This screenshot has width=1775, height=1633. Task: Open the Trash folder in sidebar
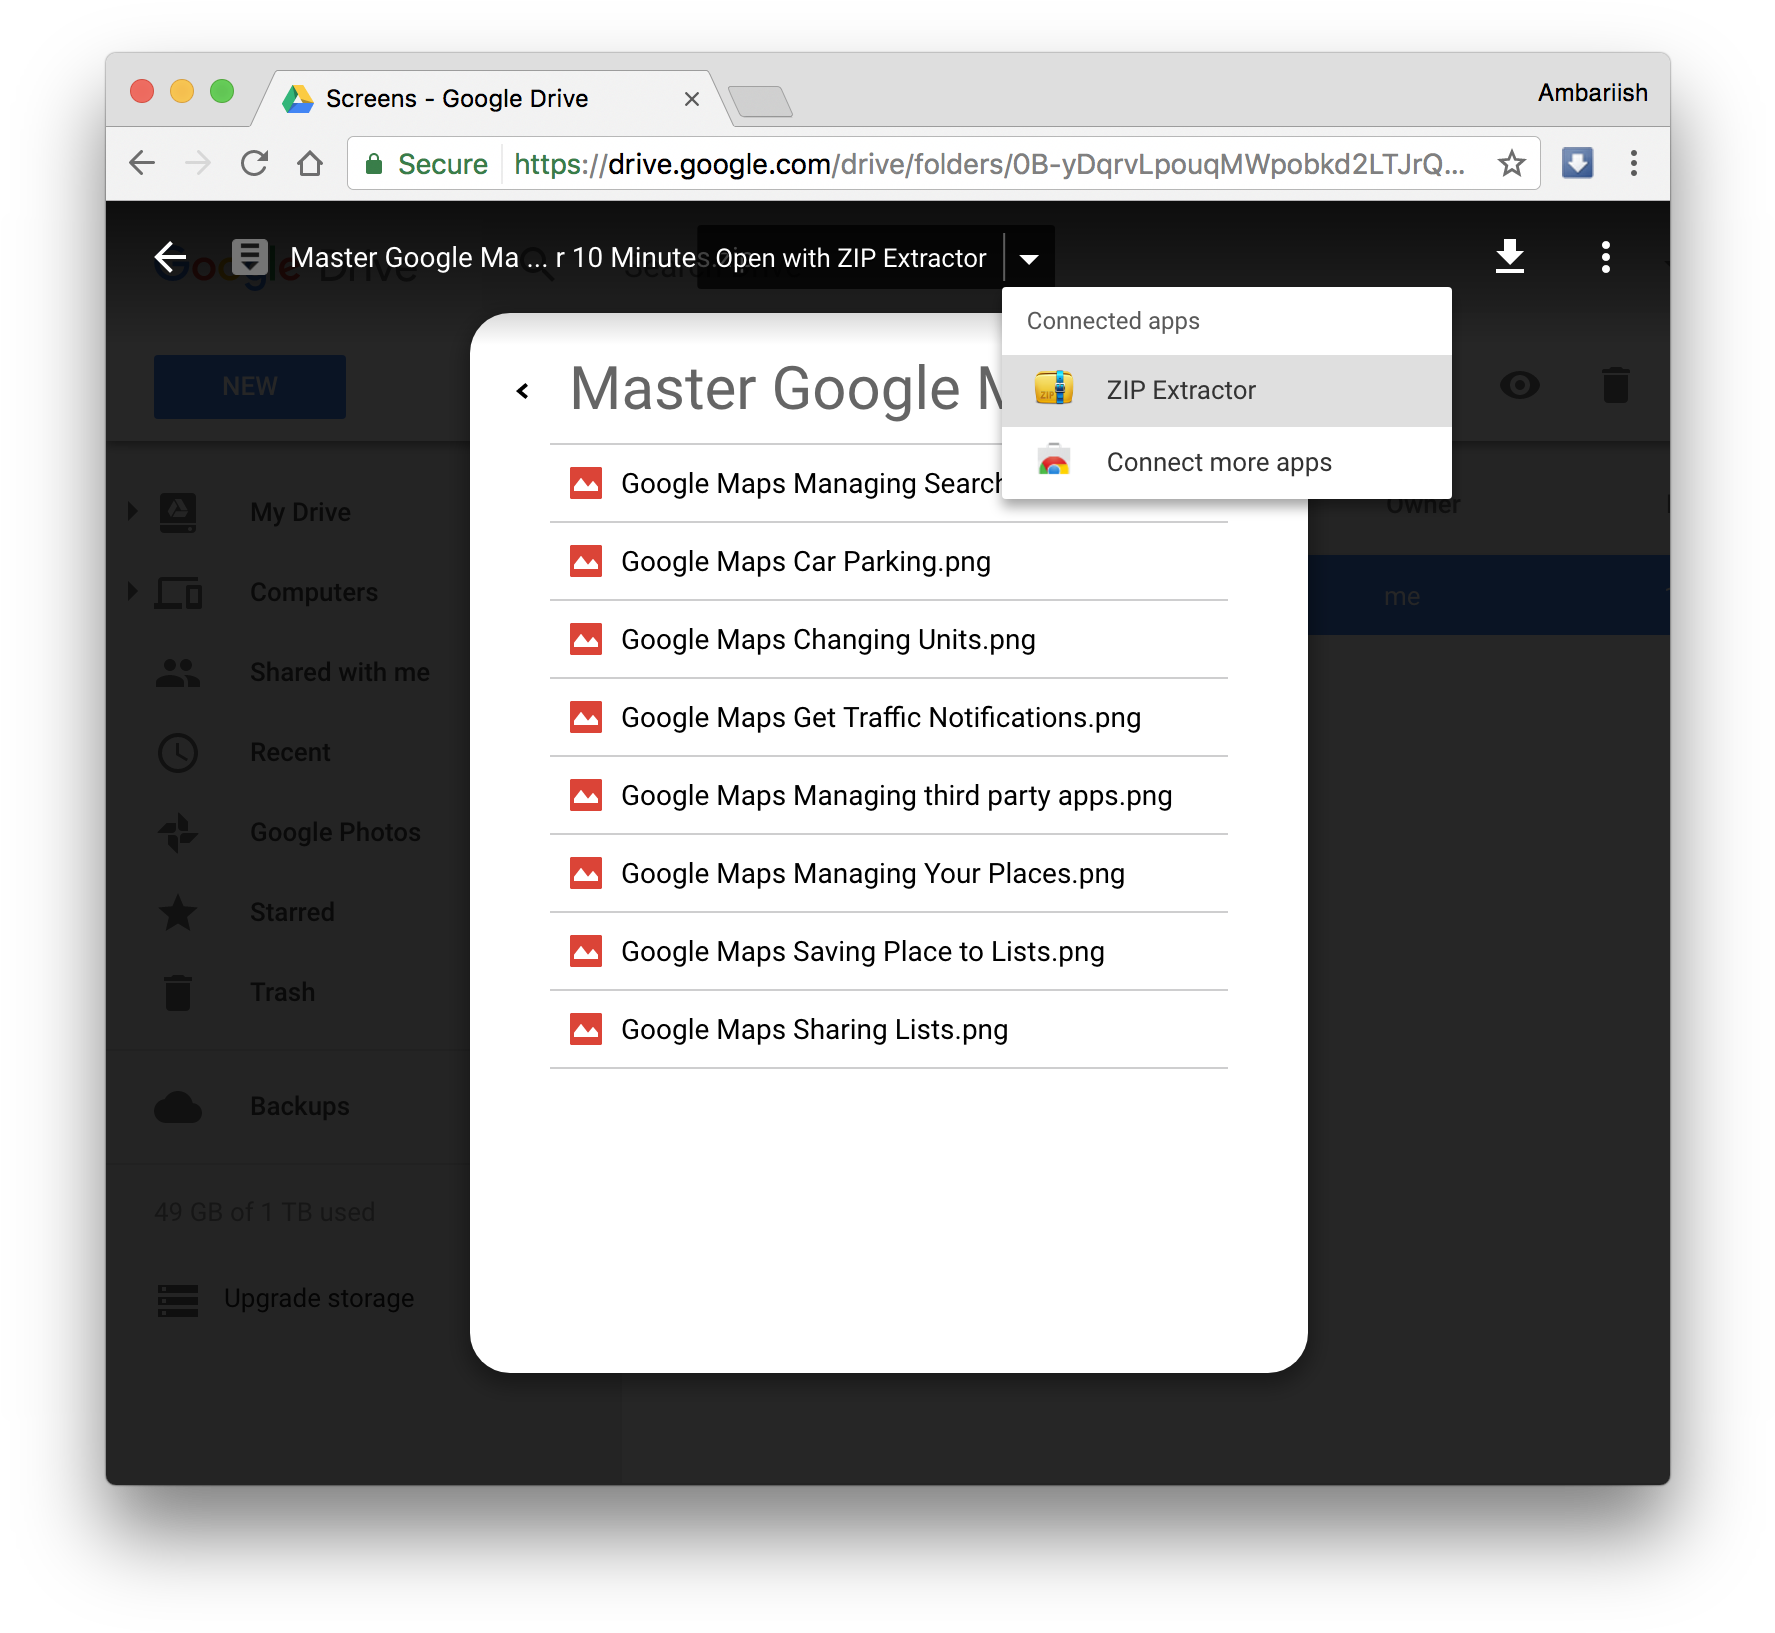click(282, 992)
